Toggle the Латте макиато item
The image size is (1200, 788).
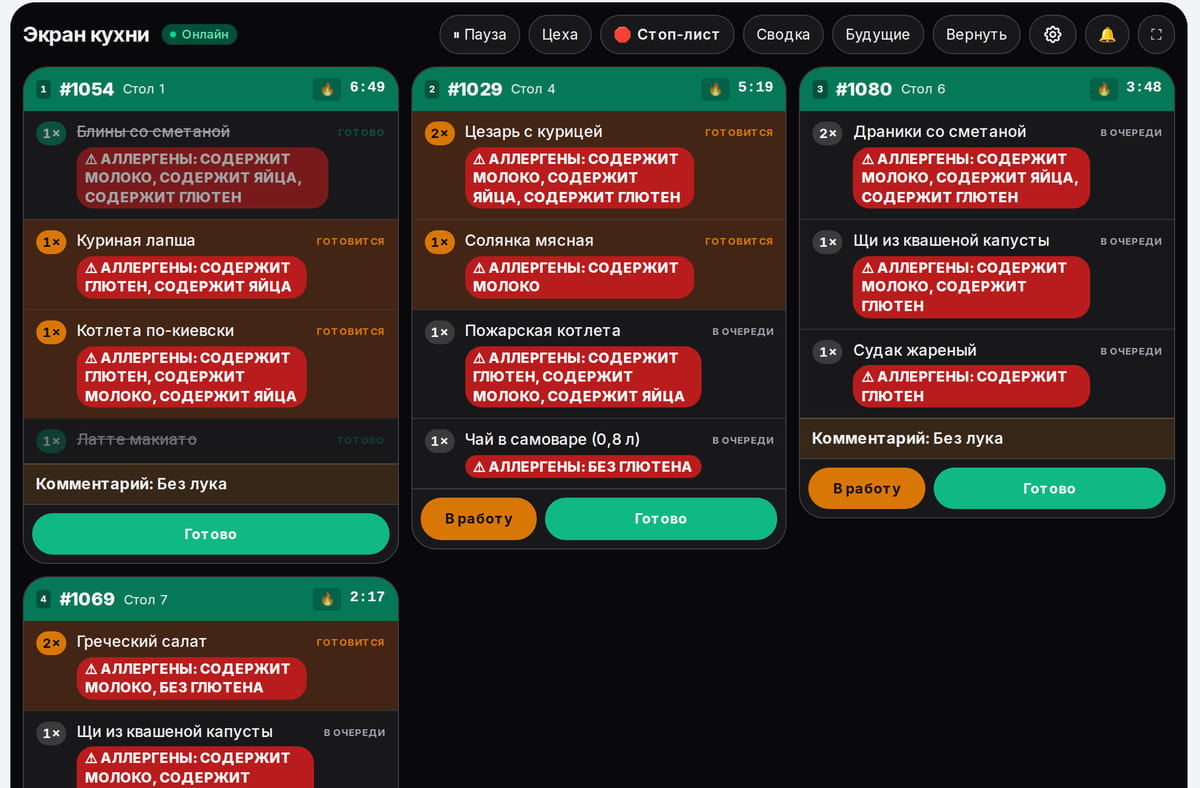point(211,440)
